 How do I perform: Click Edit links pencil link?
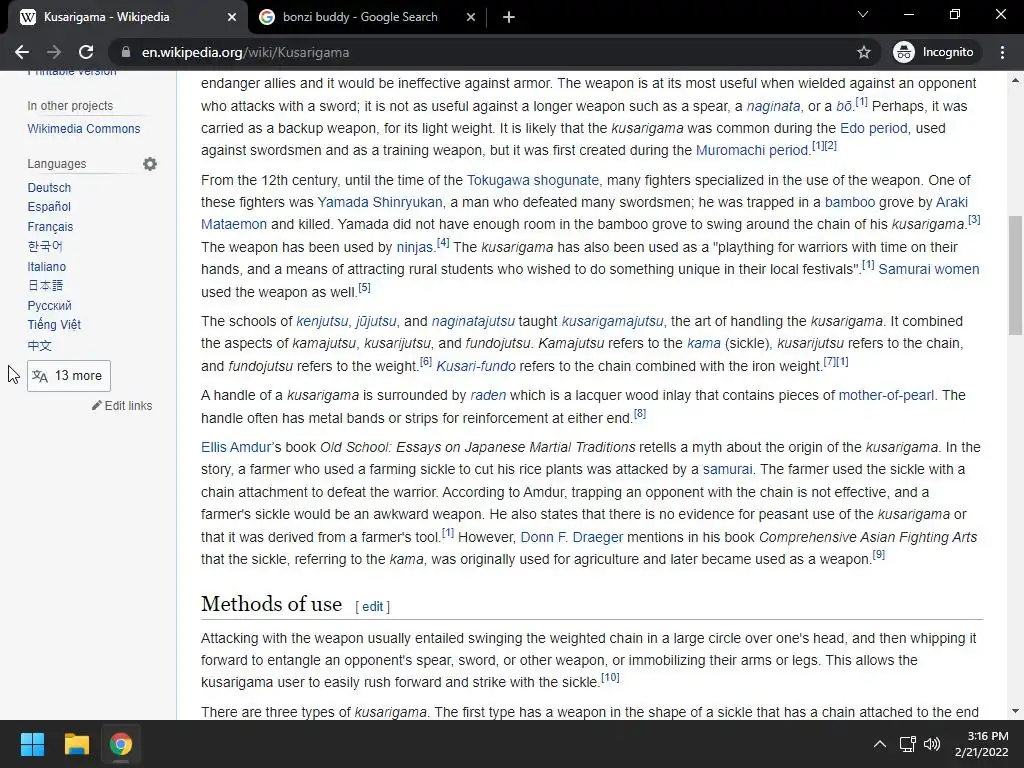[x=122, y=406]
